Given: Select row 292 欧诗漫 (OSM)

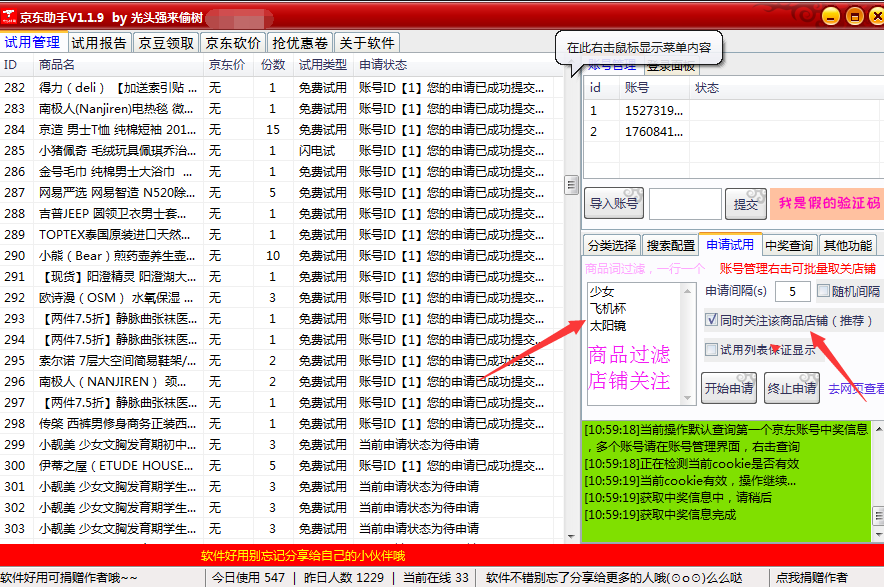Looking at the screenshot, I should pos(281,298).
